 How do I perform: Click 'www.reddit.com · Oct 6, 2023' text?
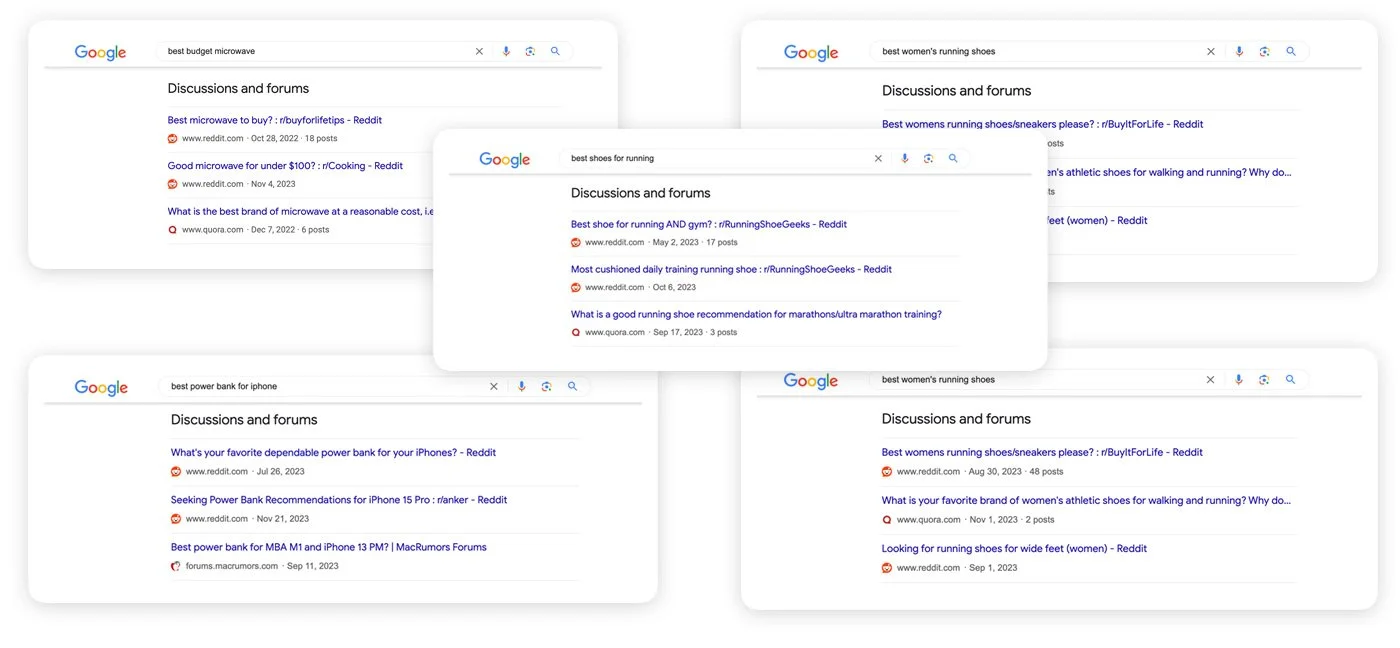tap(640, 288)
